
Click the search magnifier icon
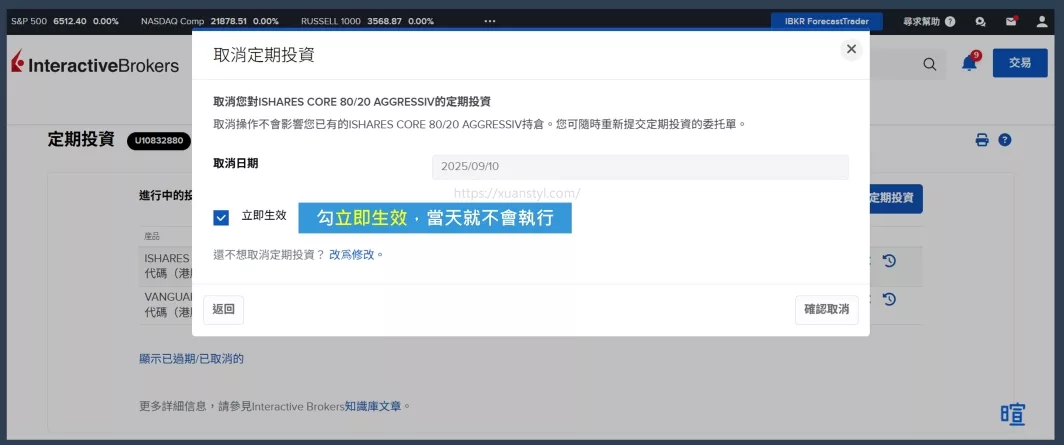point(930,64)
